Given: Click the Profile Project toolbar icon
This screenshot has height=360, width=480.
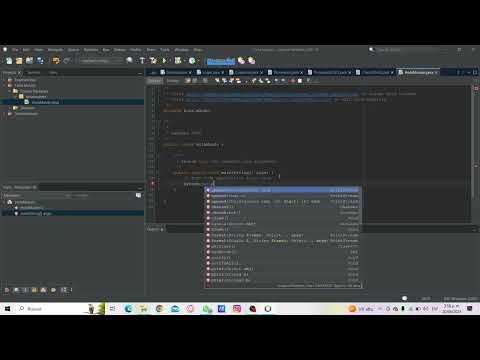Looking at the screenshot, I should (192, 61).
